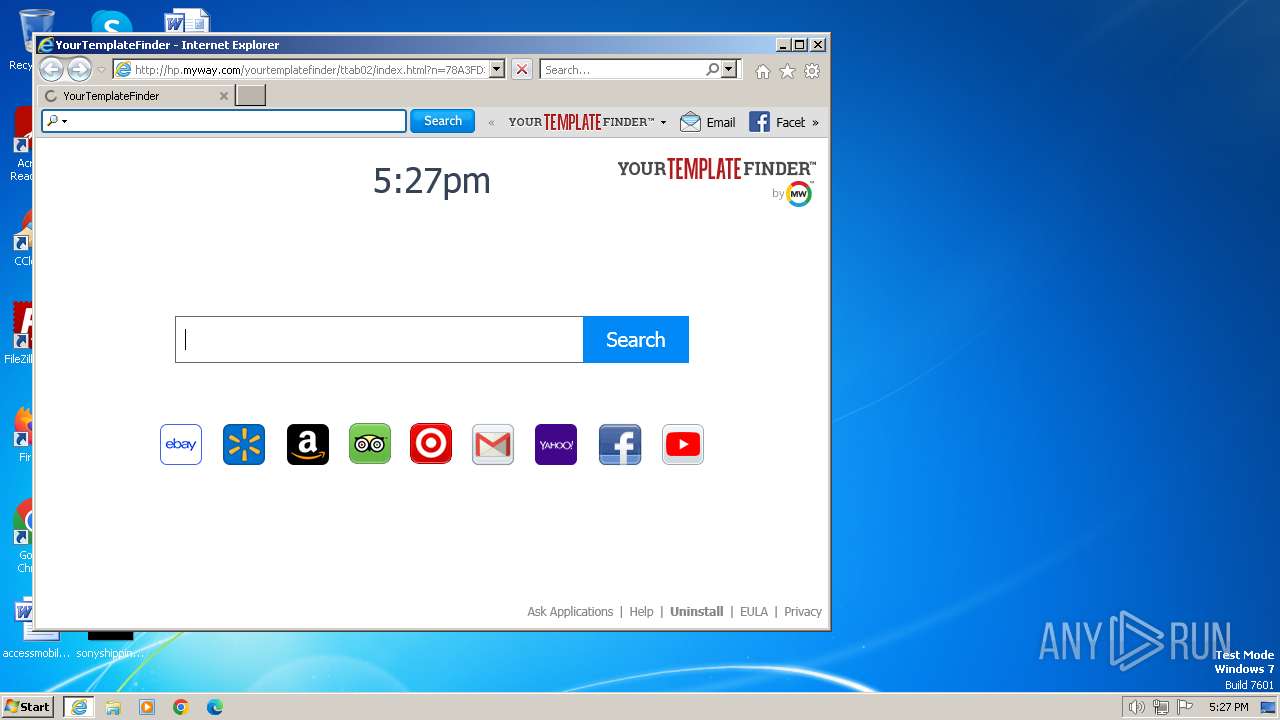Image resolution: width=1280 pixels, height=720 pixels.
Task: Click the YourTemplateFinder page logo
Action: (716, 168)
